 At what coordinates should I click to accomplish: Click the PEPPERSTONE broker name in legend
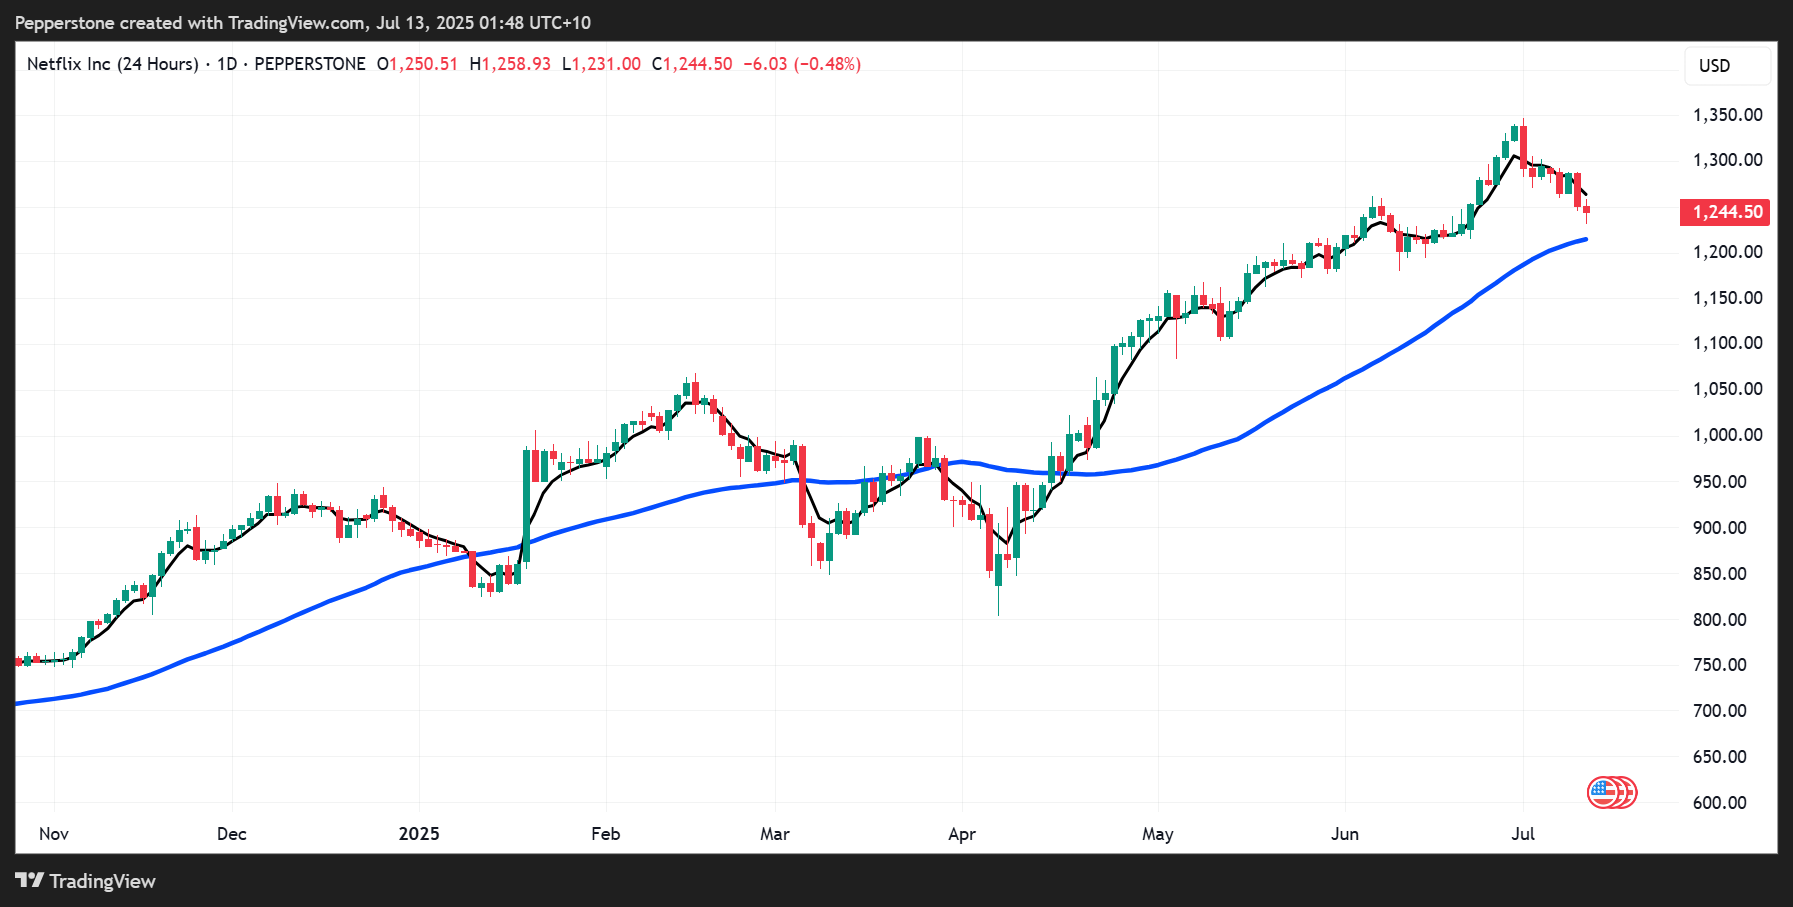point(310,64)
